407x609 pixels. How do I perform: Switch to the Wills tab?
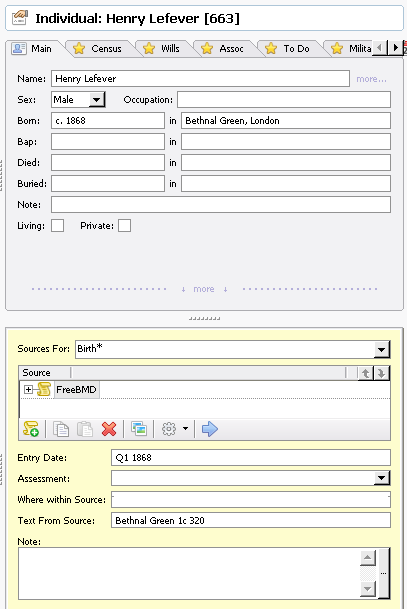click(162, 49)
